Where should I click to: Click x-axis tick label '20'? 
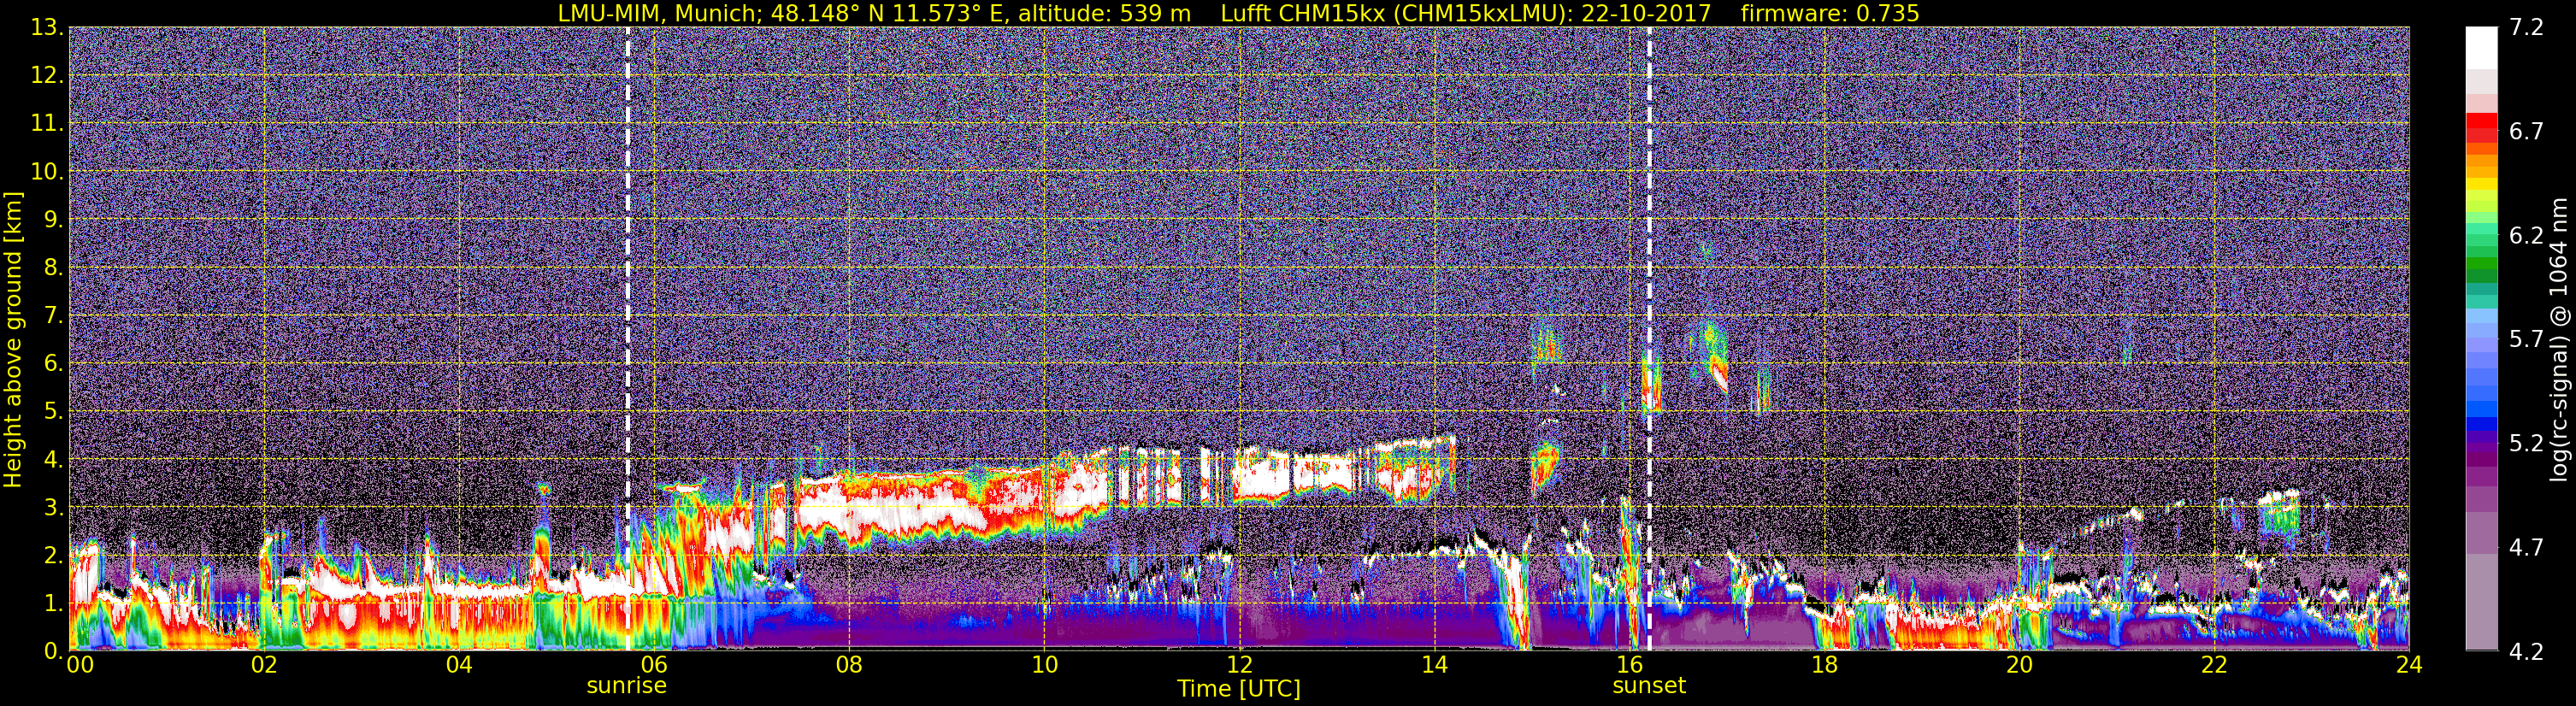pos(2019,665)
